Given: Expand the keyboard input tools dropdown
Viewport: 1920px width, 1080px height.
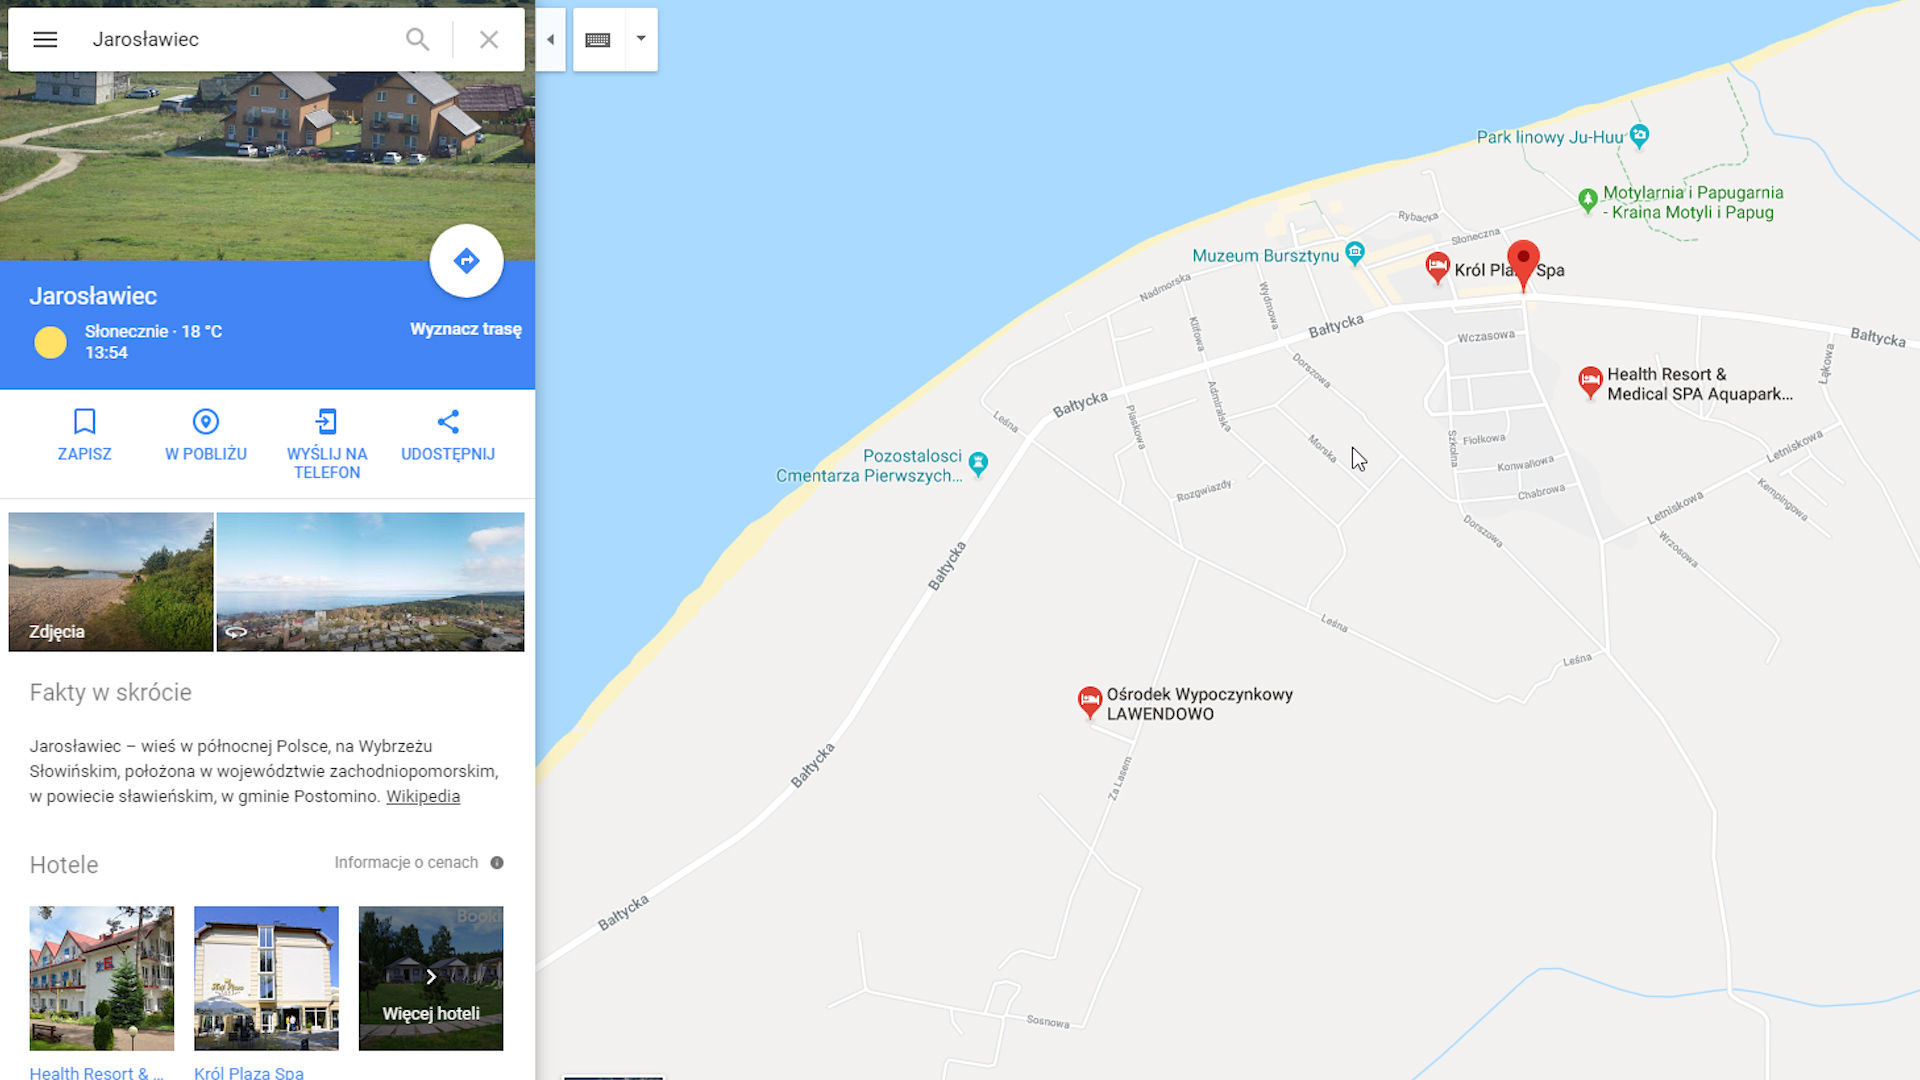Looking at the screenshot, I should pos(641,39).
